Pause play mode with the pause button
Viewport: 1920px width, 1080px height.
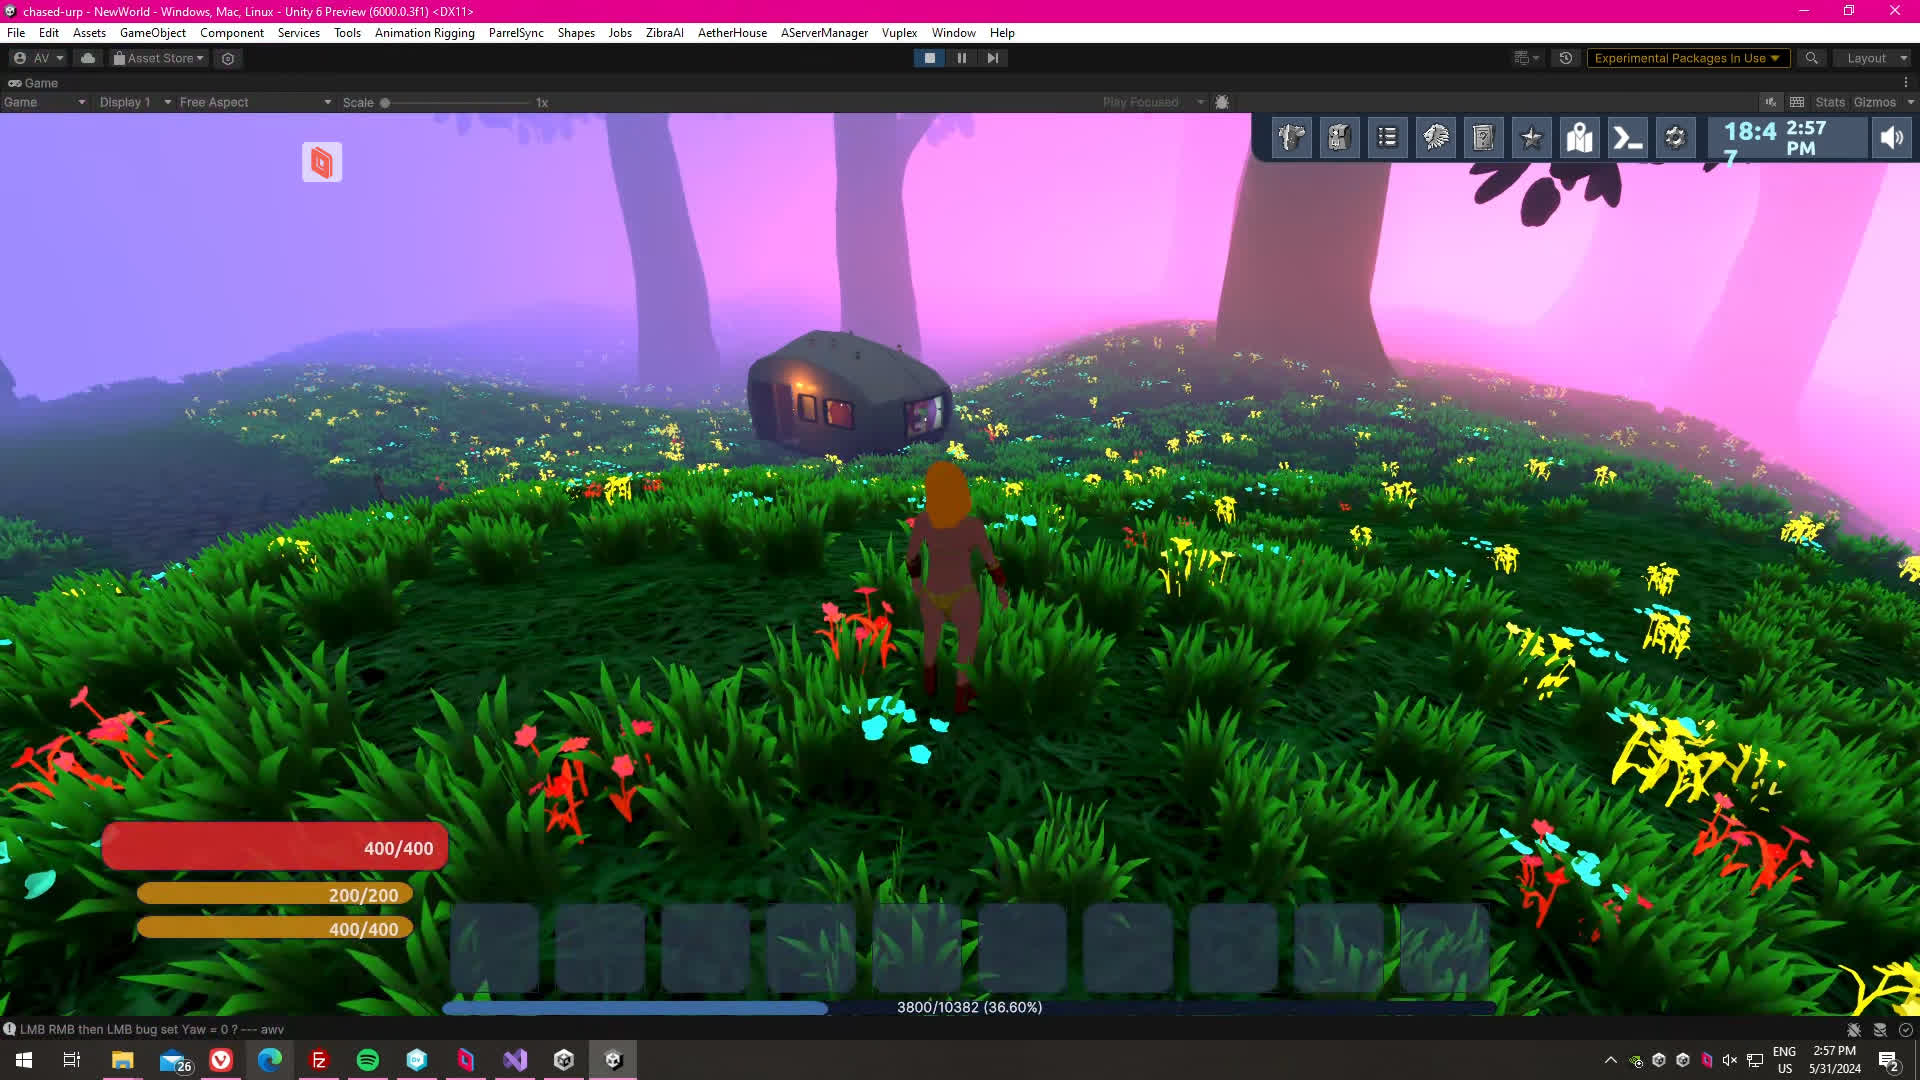coord(961,58)
